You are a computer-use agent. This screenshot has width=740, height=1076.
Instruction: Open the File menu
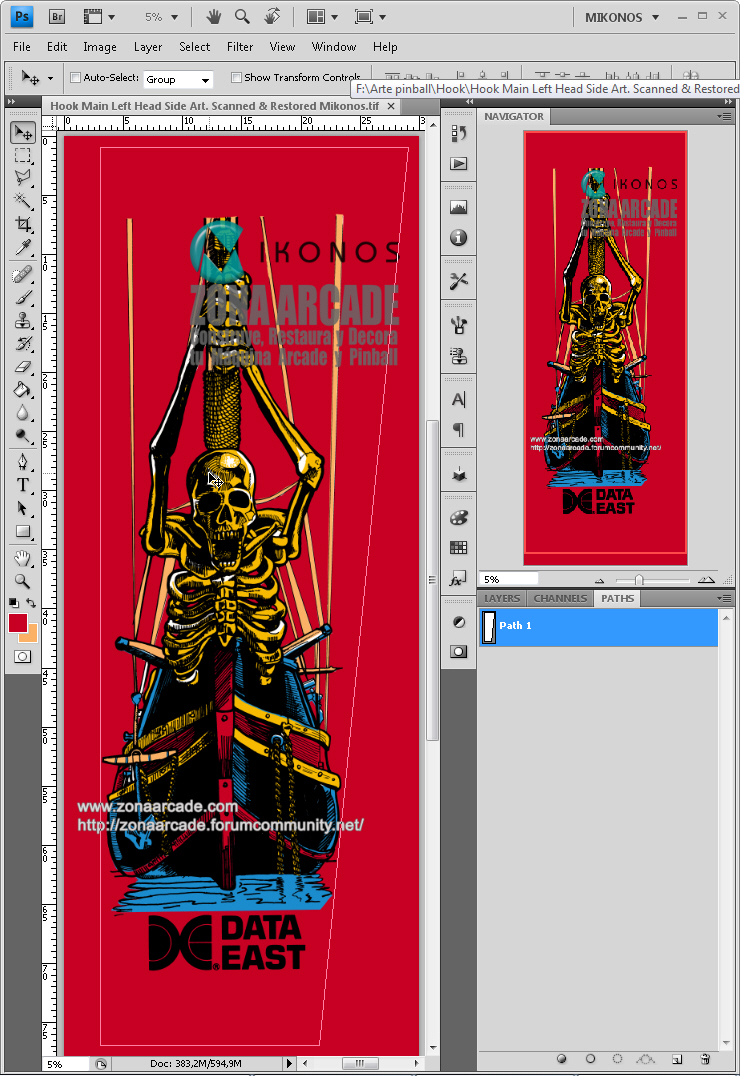pos(22,47)
